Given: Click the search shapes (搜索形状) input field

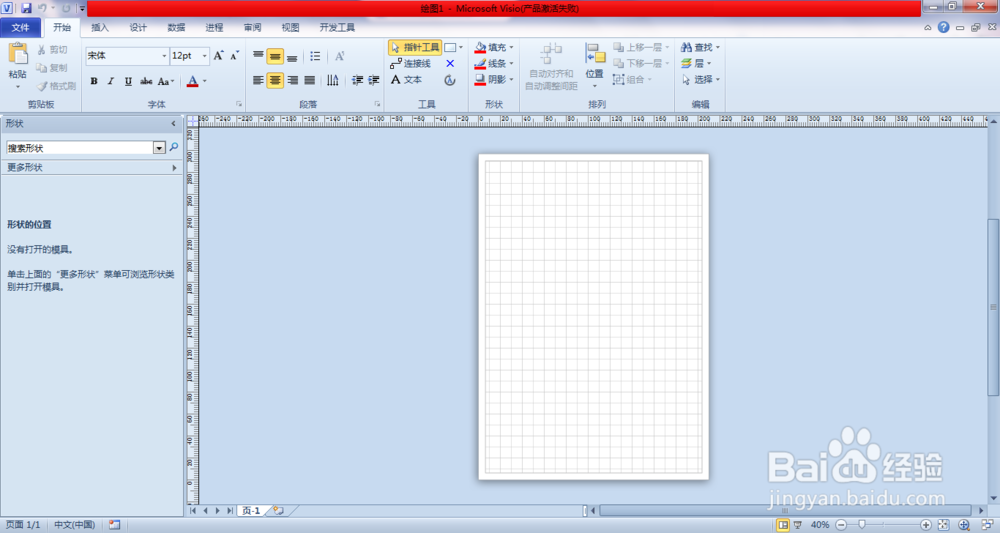Looking at the screenshot, I should 79,147.
